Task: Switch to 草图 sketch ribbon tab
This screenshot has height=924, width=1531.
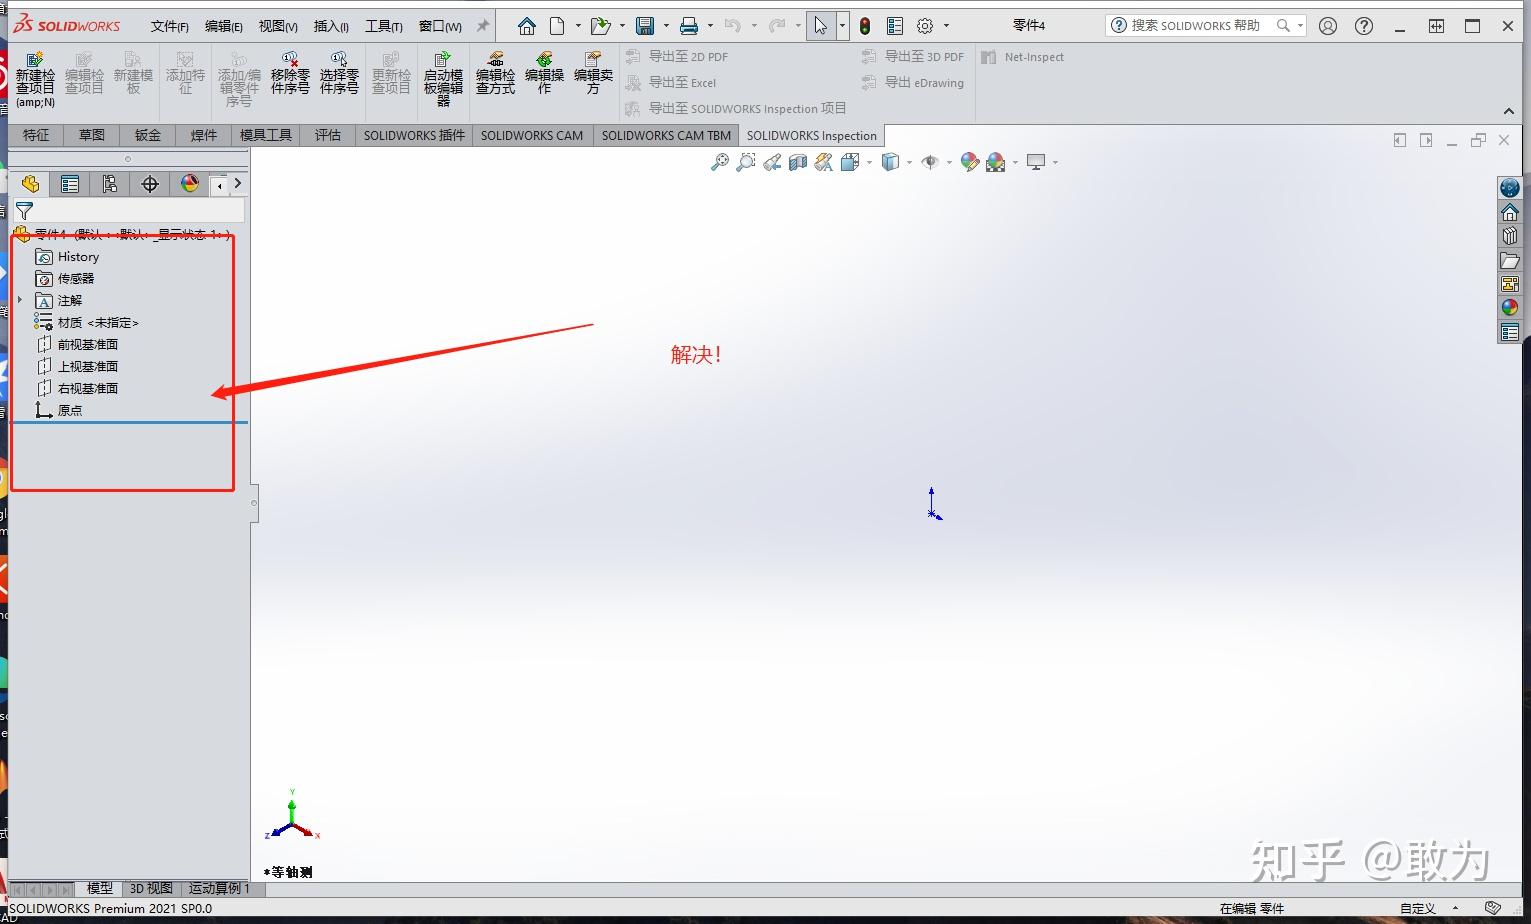Action: pos(92,135)
